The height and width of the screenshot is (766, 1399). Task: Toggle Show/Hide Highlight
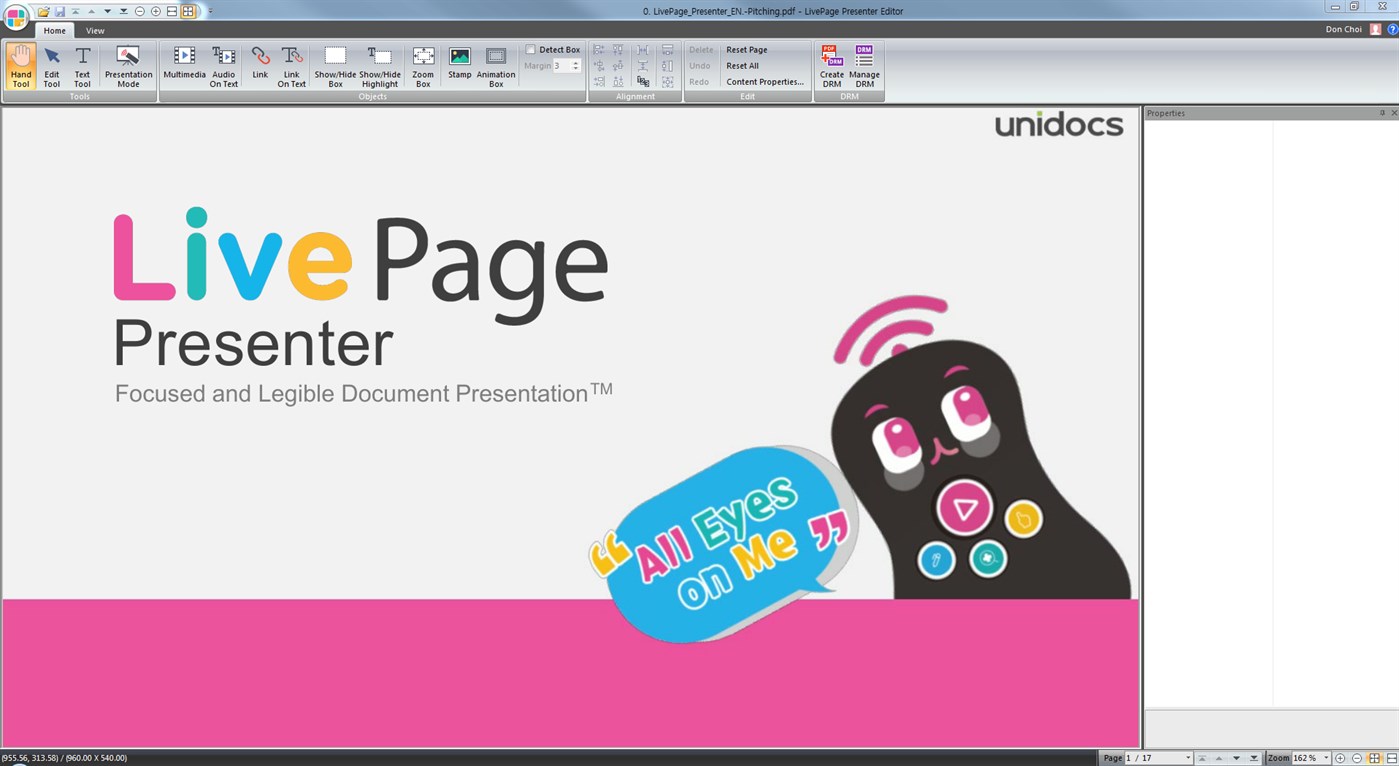tap(379, 66)
